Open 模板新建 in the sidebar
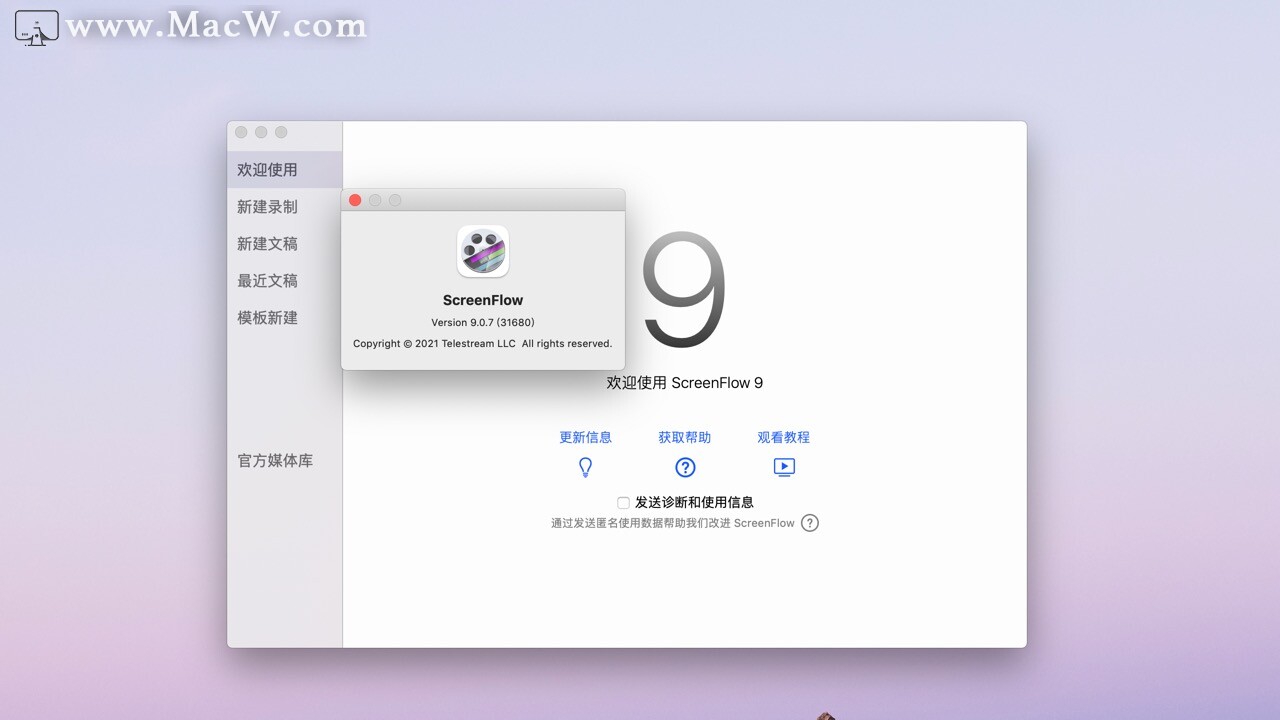The height and width of the screenshot is (720, 1280). (285, 318)
